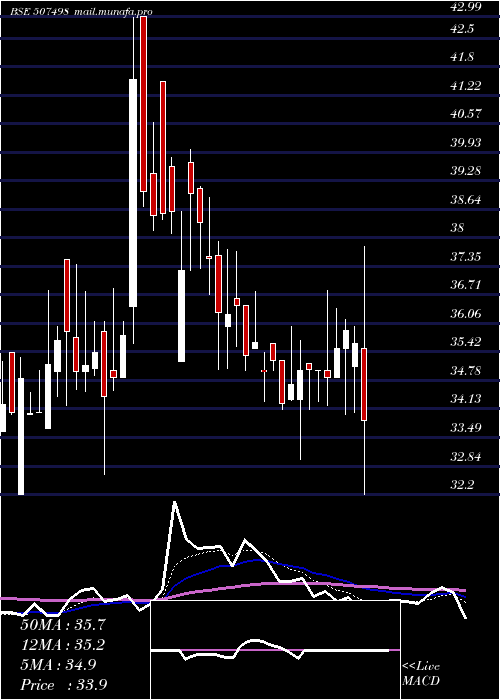Click the 39.28 price axis label
The width and height of the screenshot is (500, 700).
(x=467, y=171)
